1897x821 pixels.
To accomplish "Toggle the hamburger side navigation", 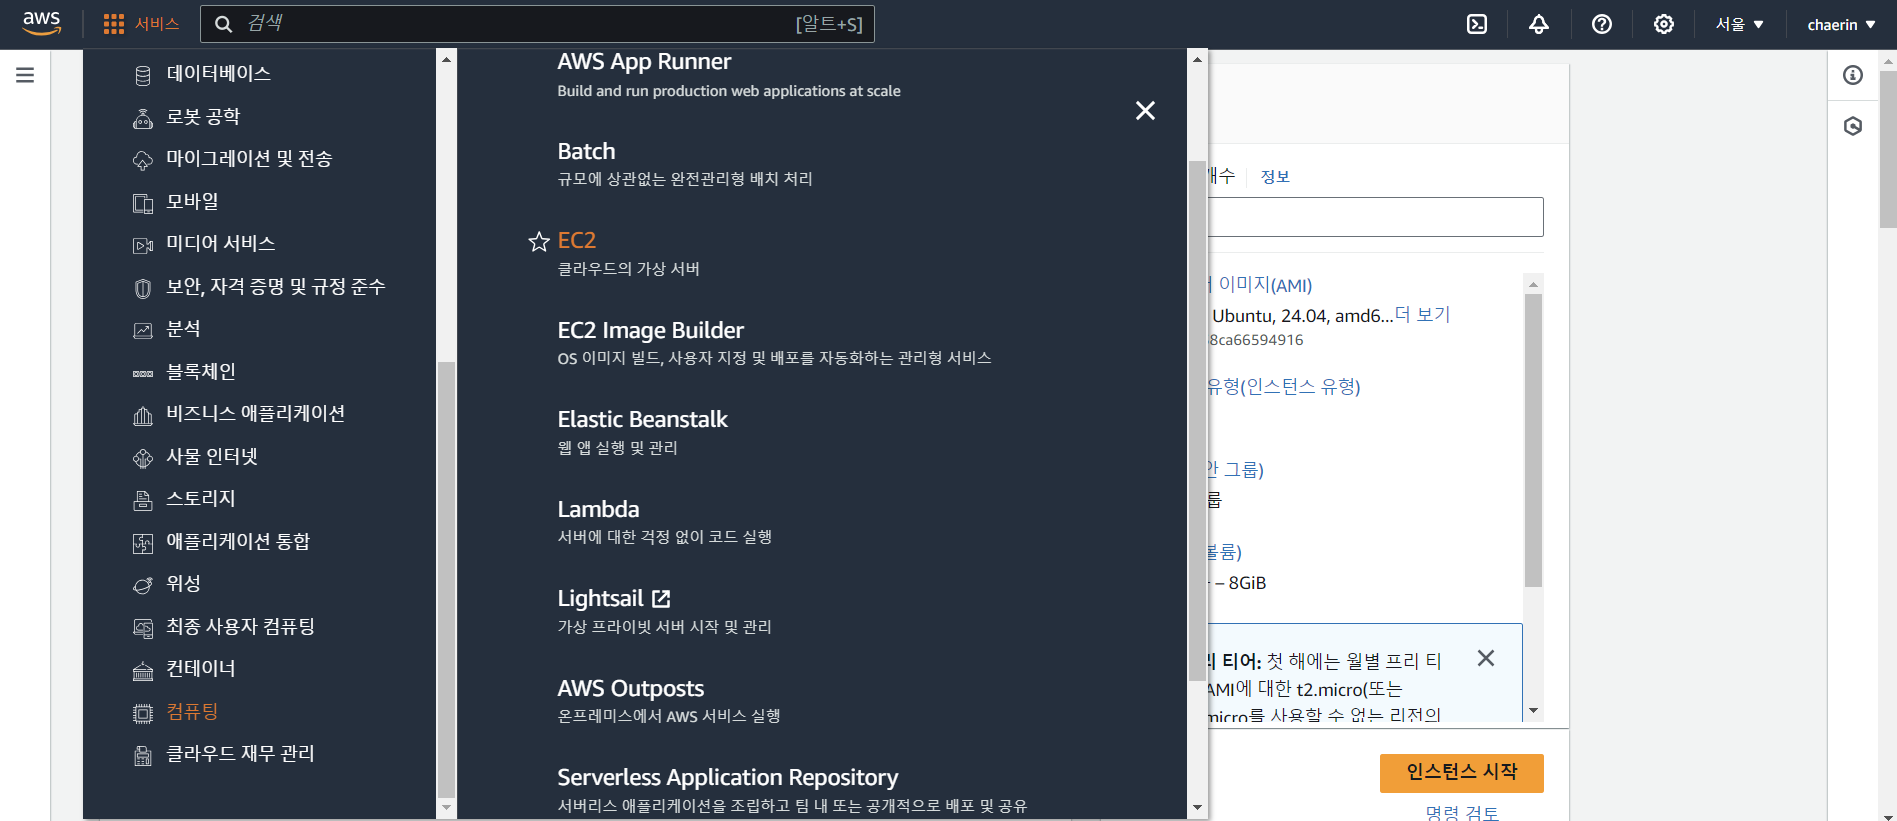I will coord(25,75).
